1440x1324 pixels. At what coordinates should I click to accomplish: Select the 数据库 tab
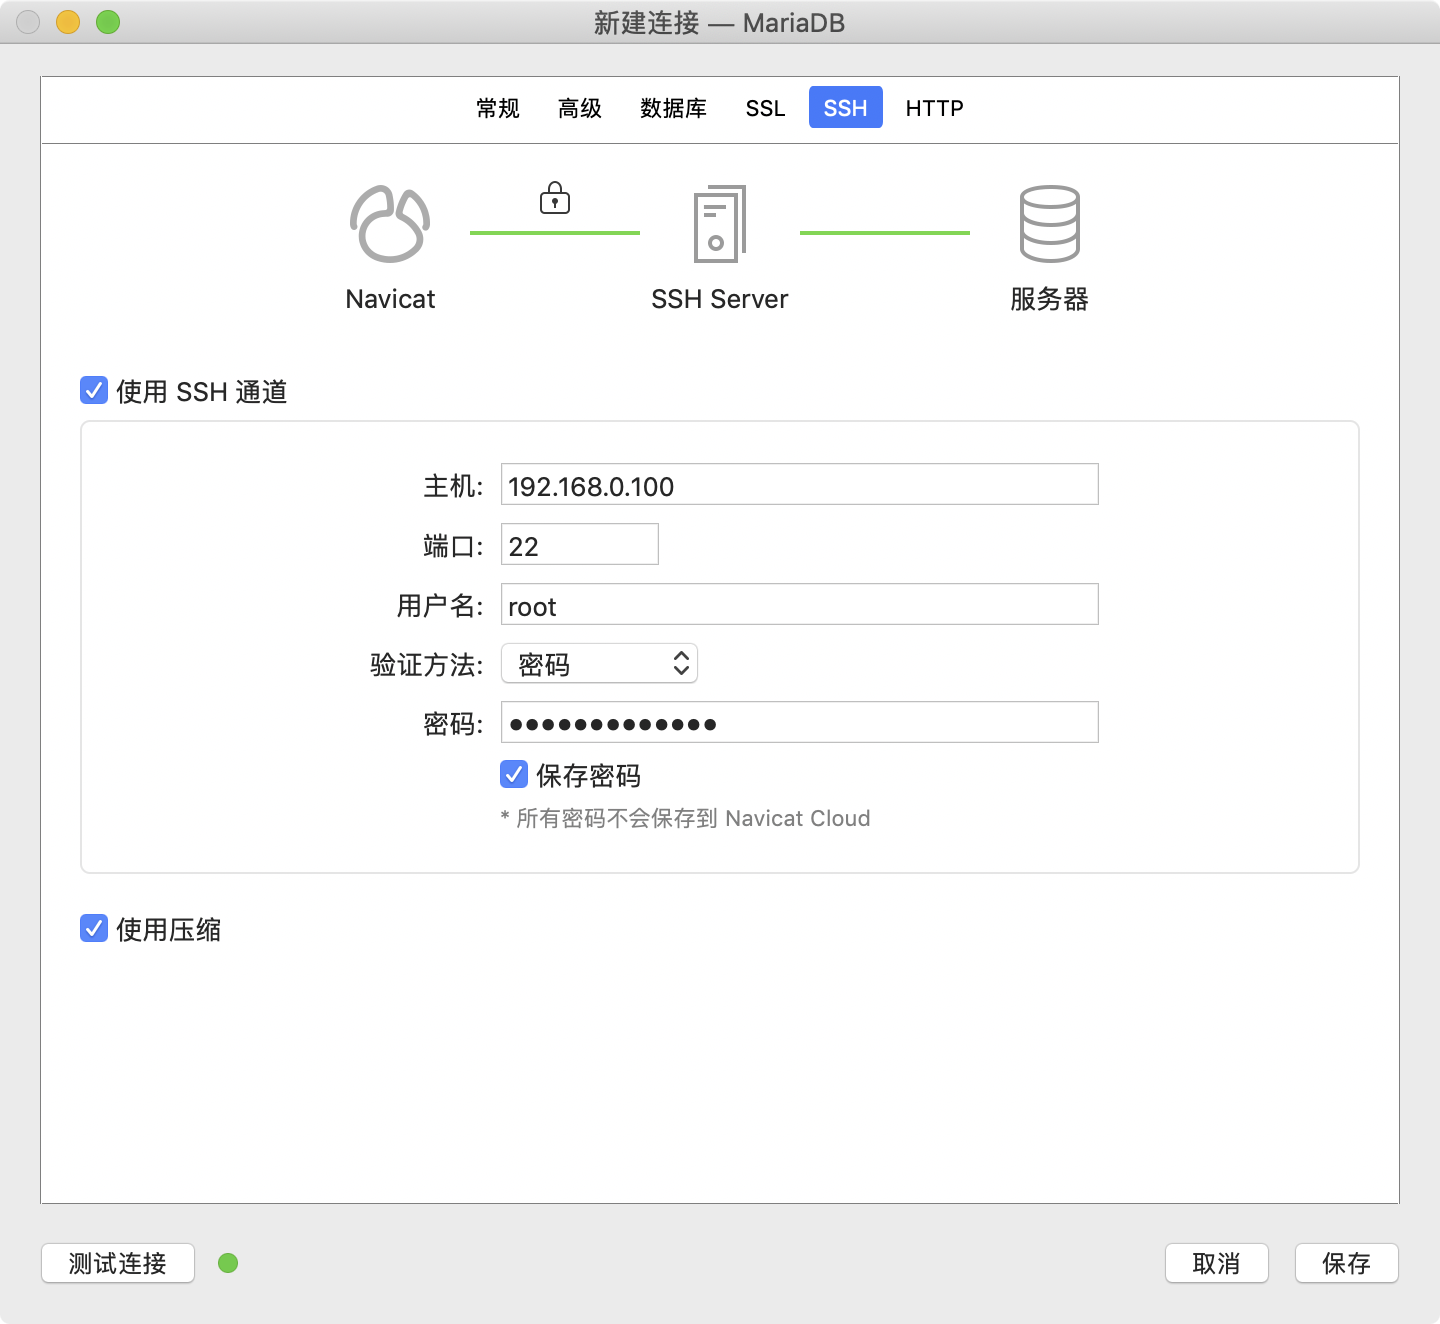click(673, 108)
